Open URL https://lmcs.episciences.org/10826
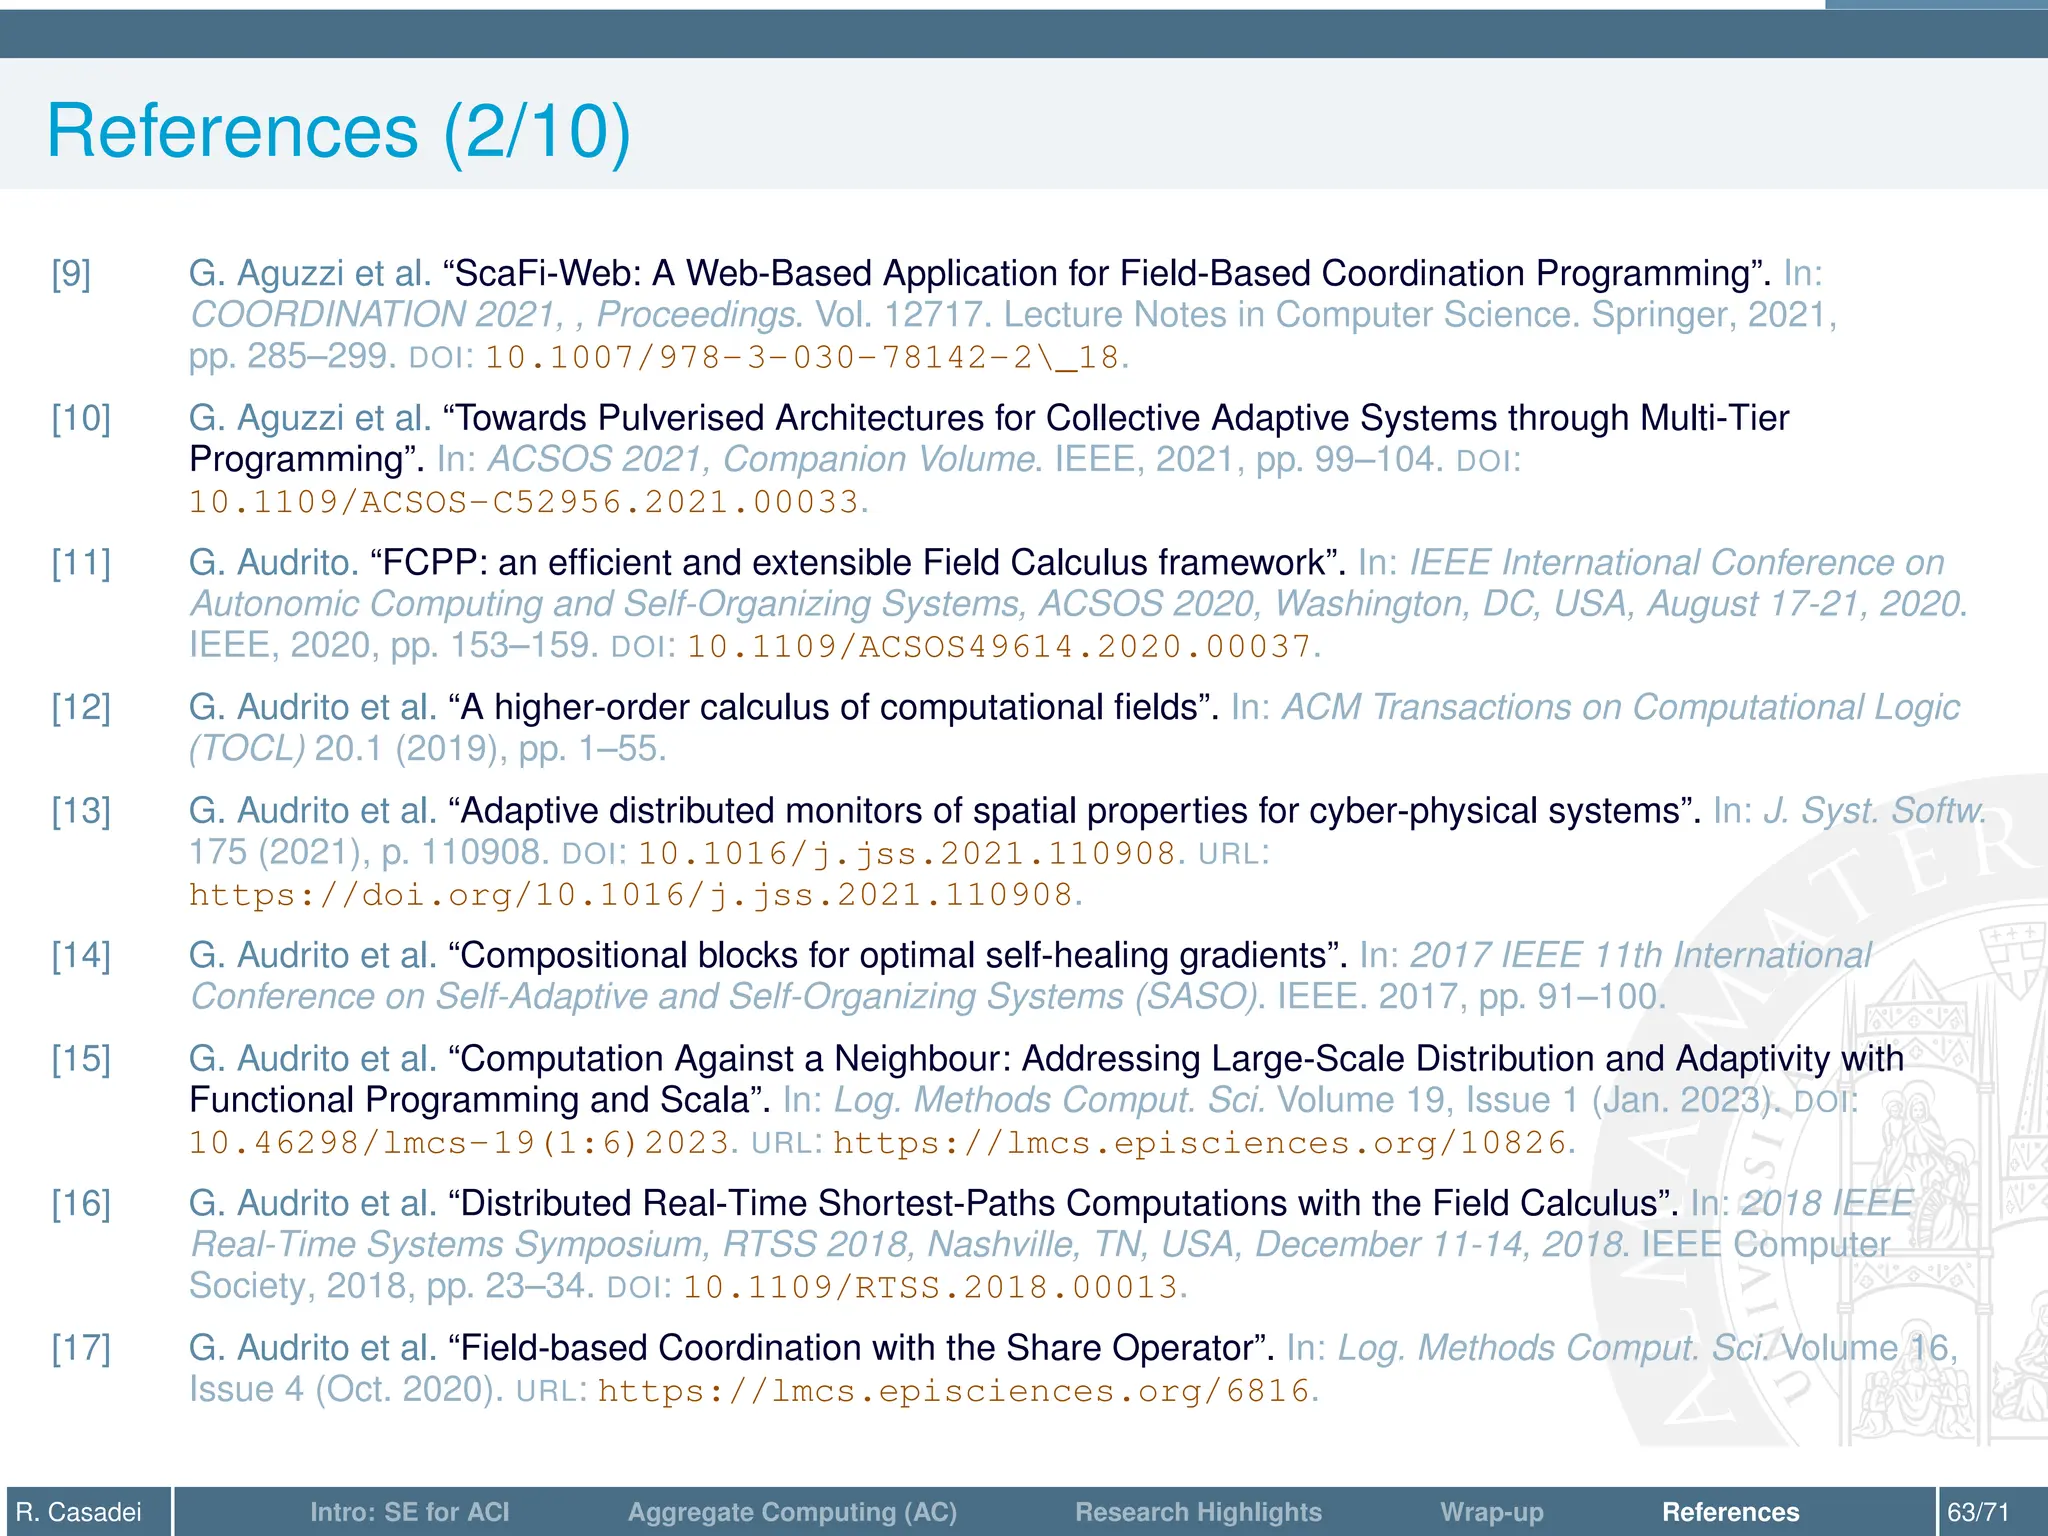2048x1536 pixels. tap(1200, 1142)
